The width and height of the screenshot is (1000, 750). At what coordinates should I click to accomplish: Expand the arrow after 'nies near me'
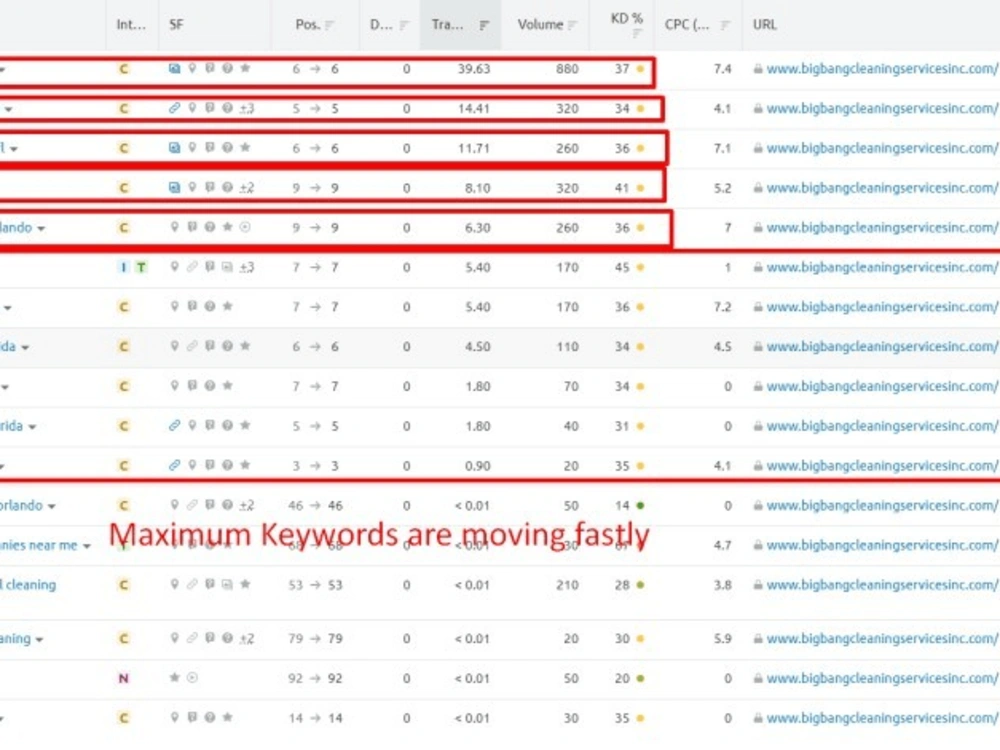pos(86,546)
